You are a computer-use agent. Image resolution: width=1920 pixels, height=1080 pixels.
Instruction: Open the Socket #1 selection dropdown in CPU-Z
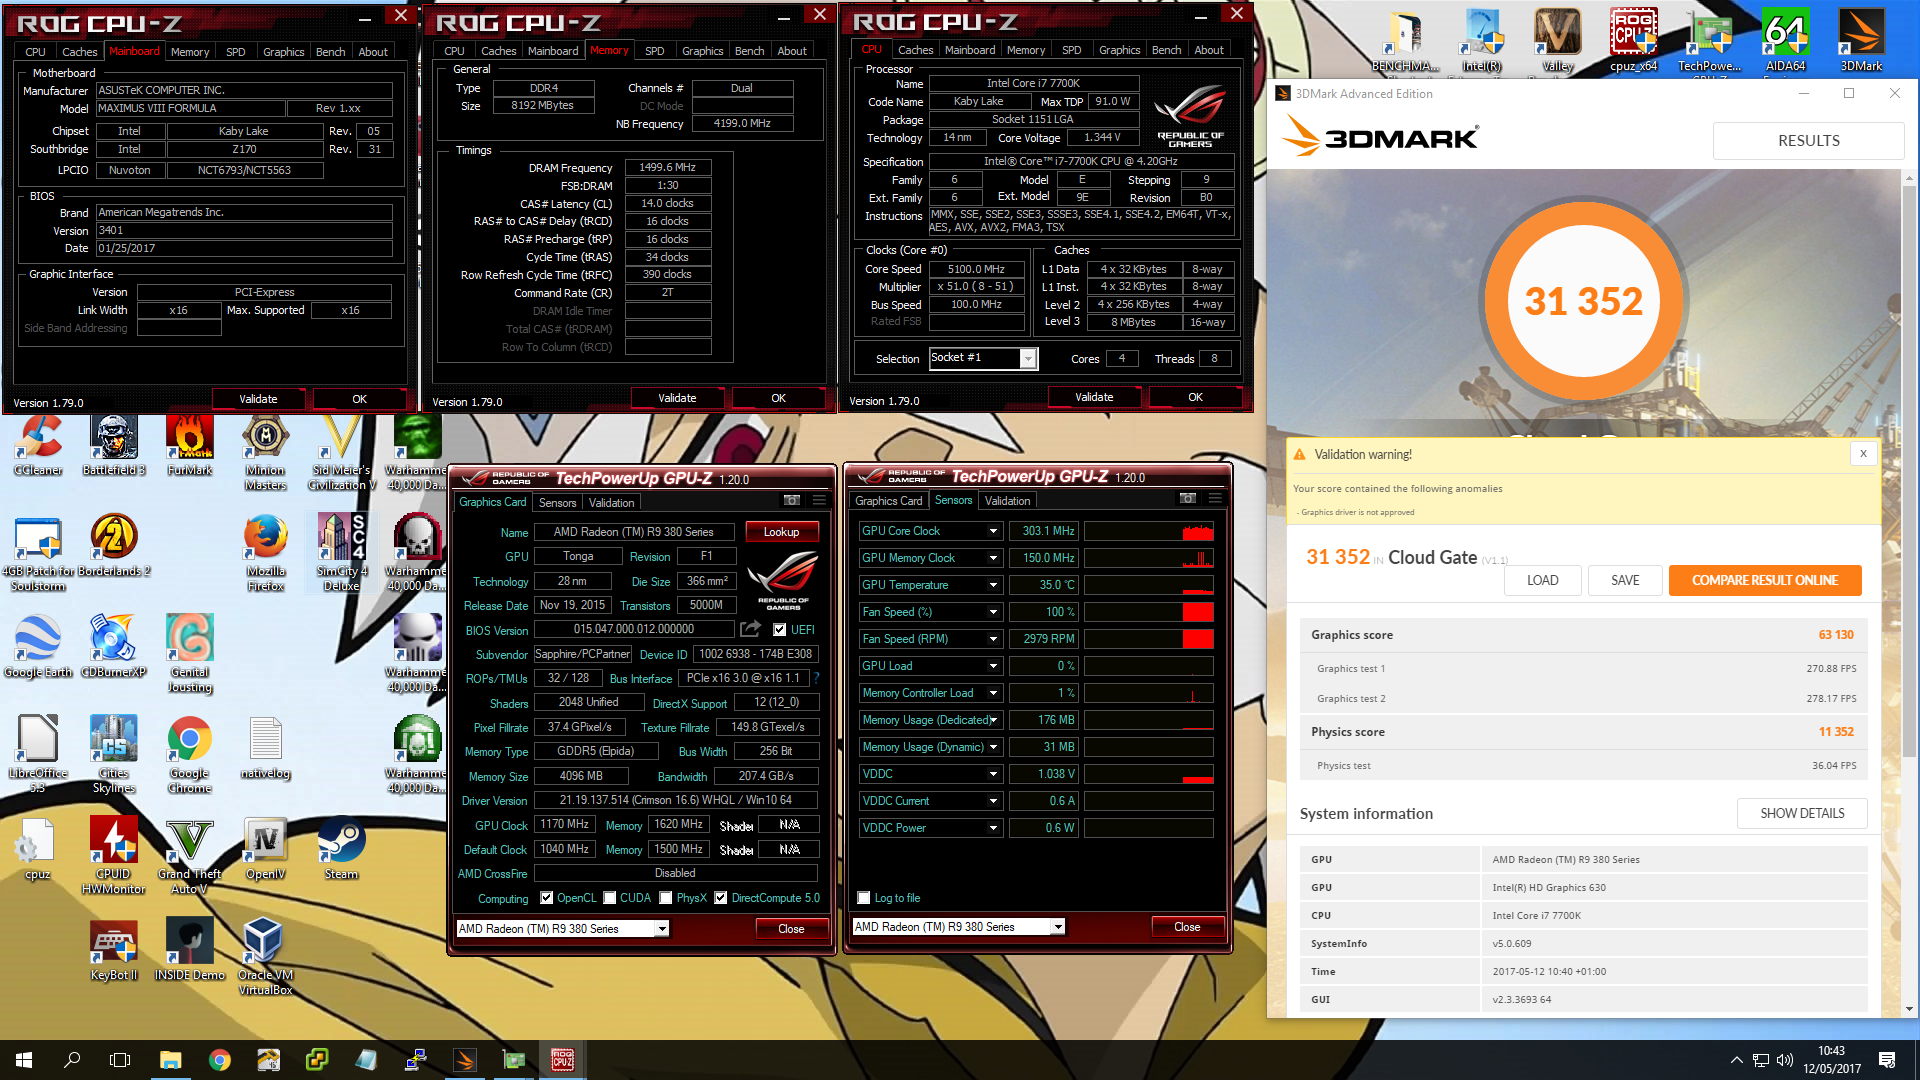(1027, 358)
